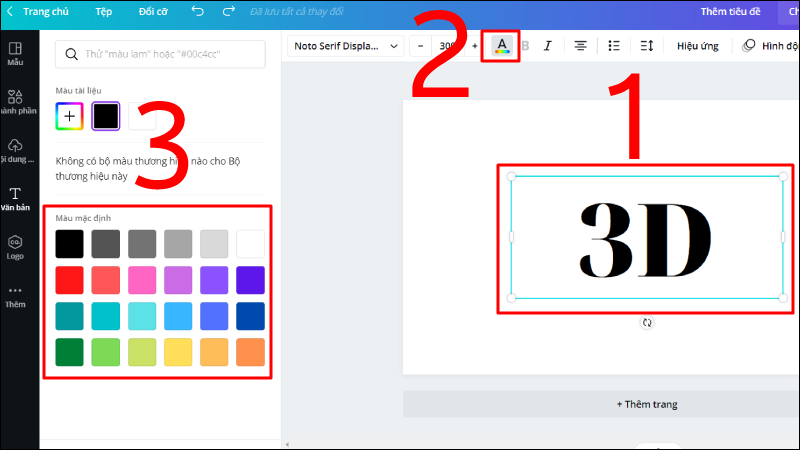800x450 pixels.
Task: Pick the pink default swatch
Action: (x=142, y=280)
